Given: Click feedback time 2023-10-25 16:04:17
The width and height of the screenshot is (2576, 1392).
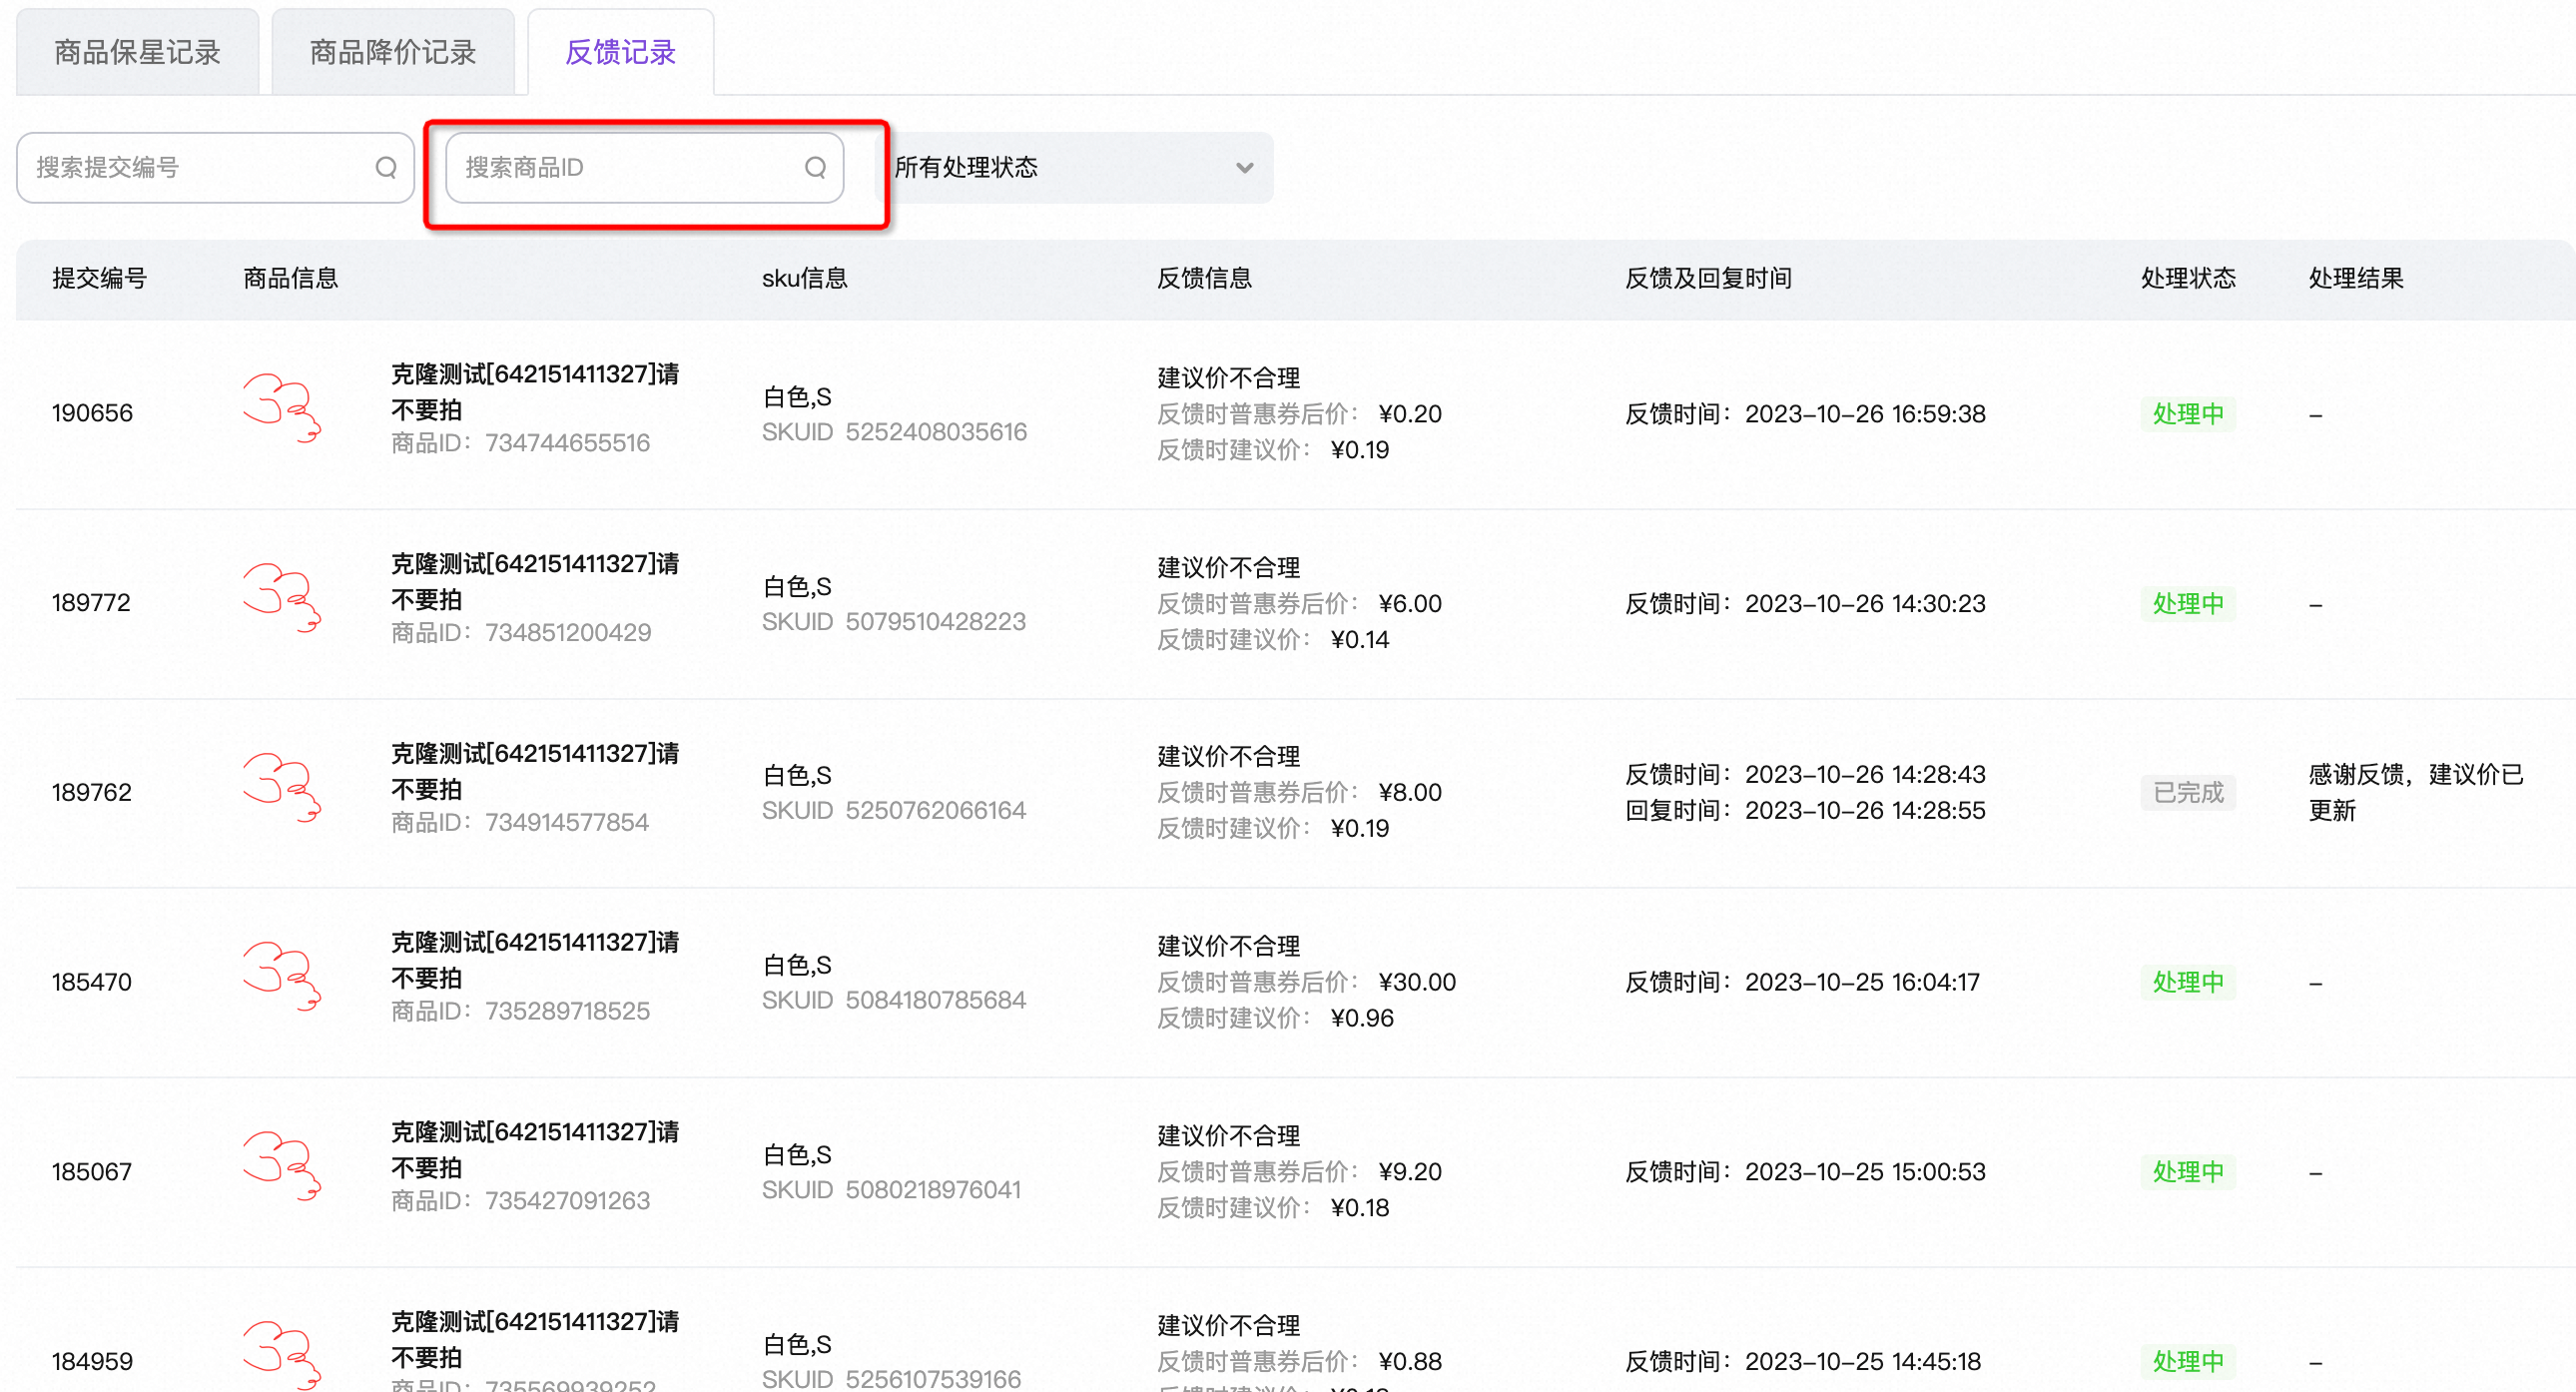Looking at the screenshot, I should 1862,982.
